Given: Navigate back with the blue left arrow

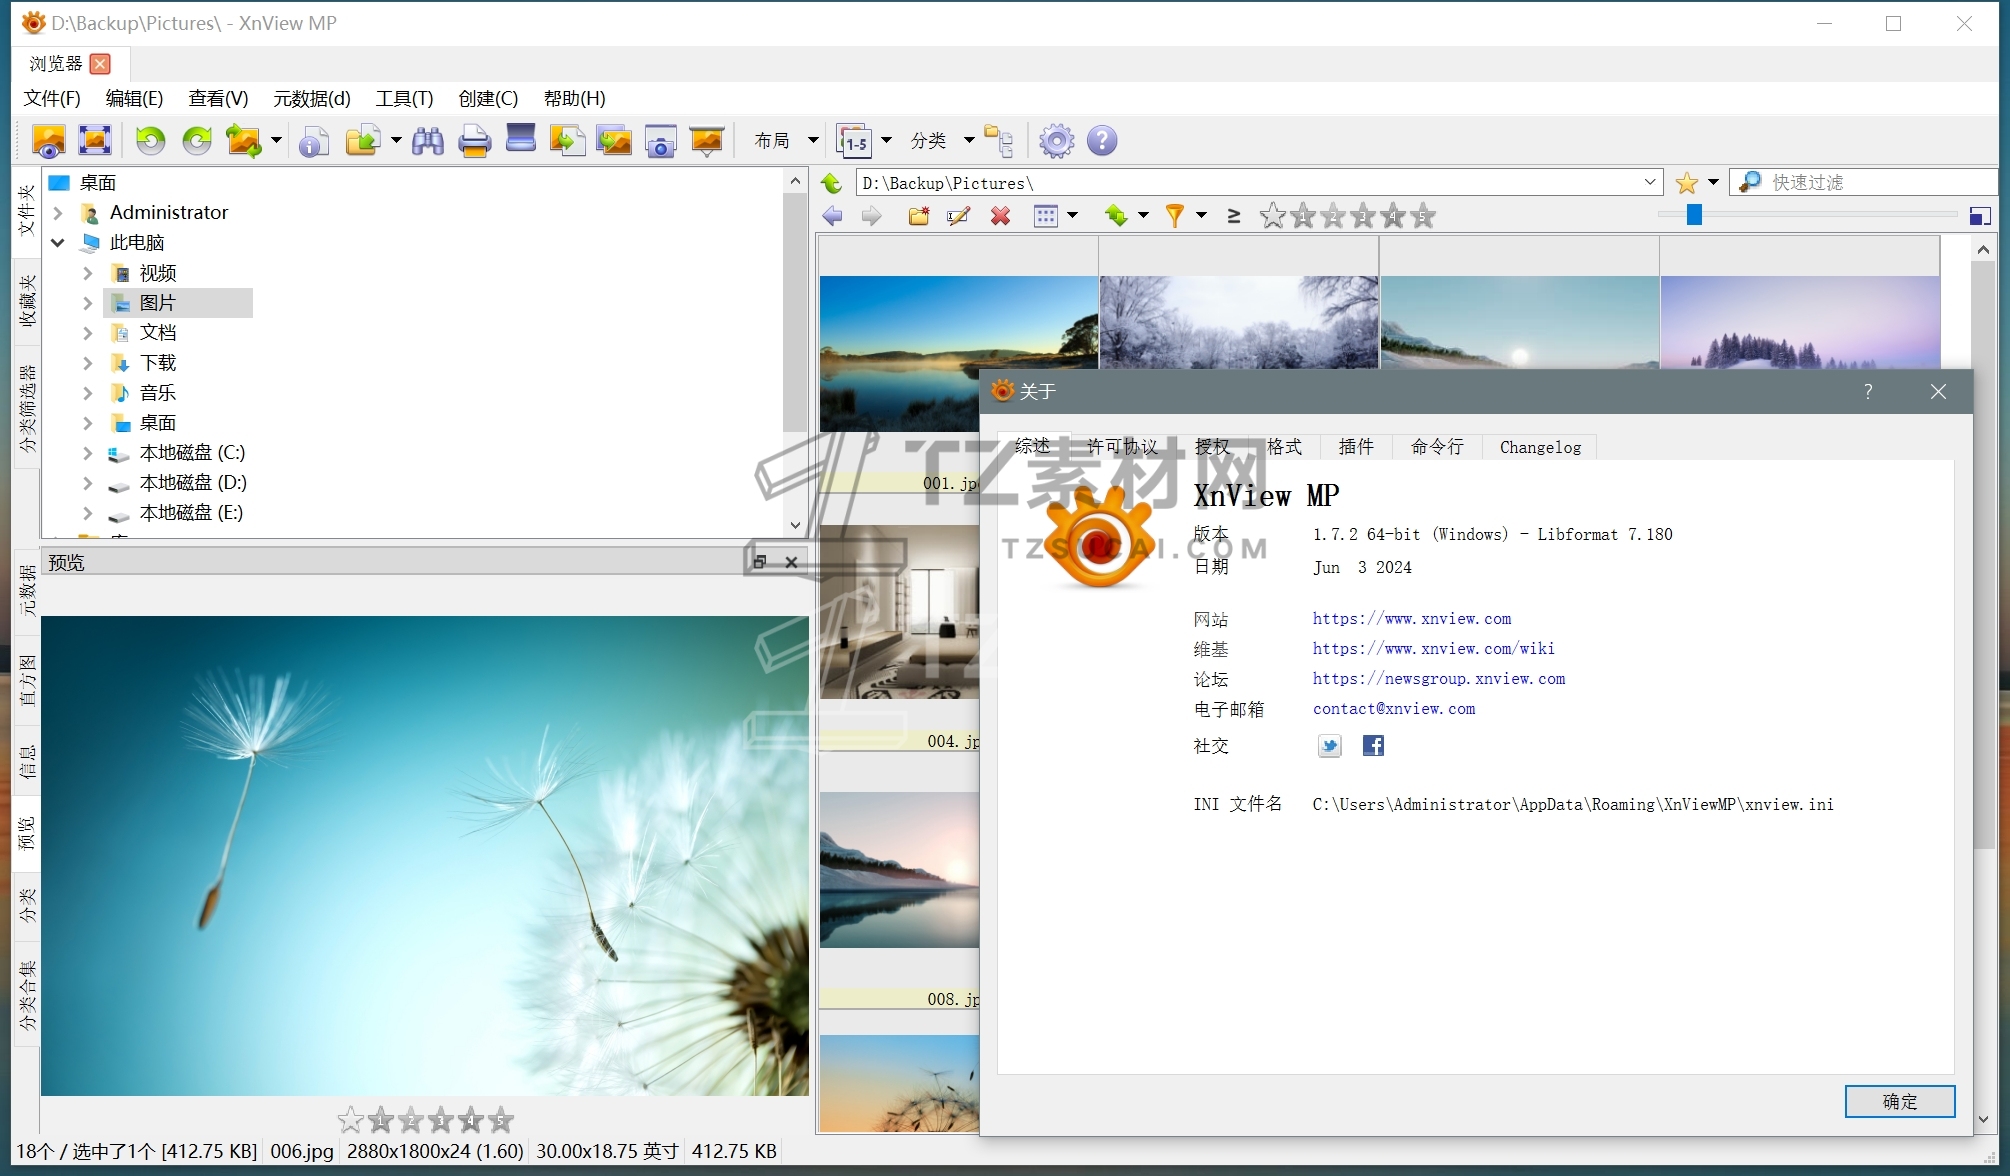Looking at the screenshot, I should 832,216.
